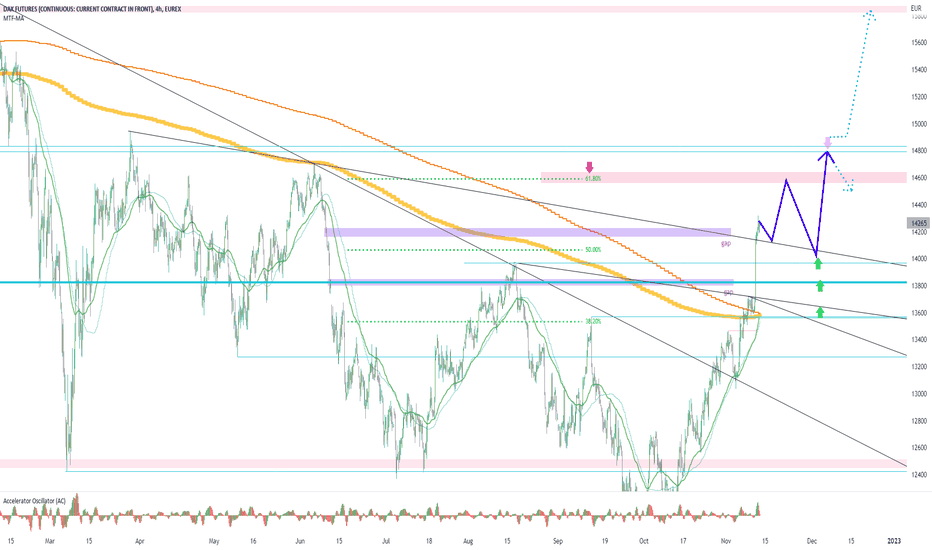
Task: Click the Dec date on time axis
Action: (812, 541)
